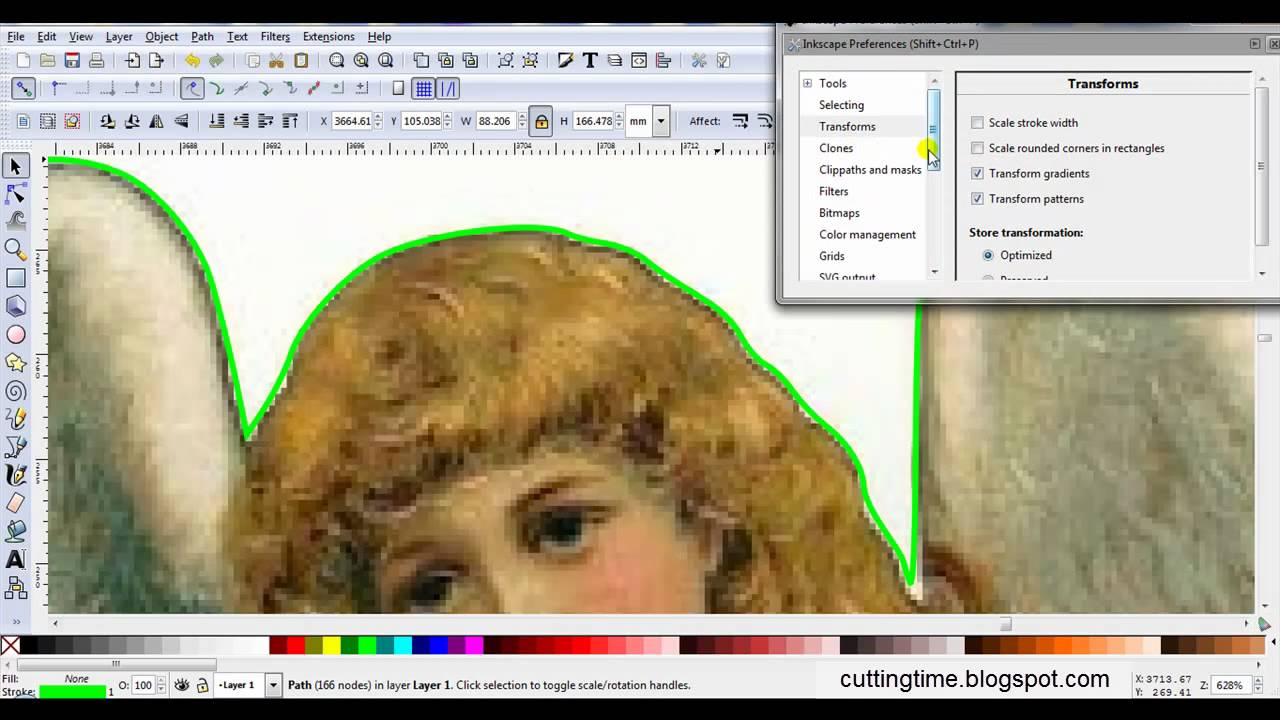This screenshot has height=720, width=1280.
Task: Pick the red palette color swatch
Action: [296, 646]
